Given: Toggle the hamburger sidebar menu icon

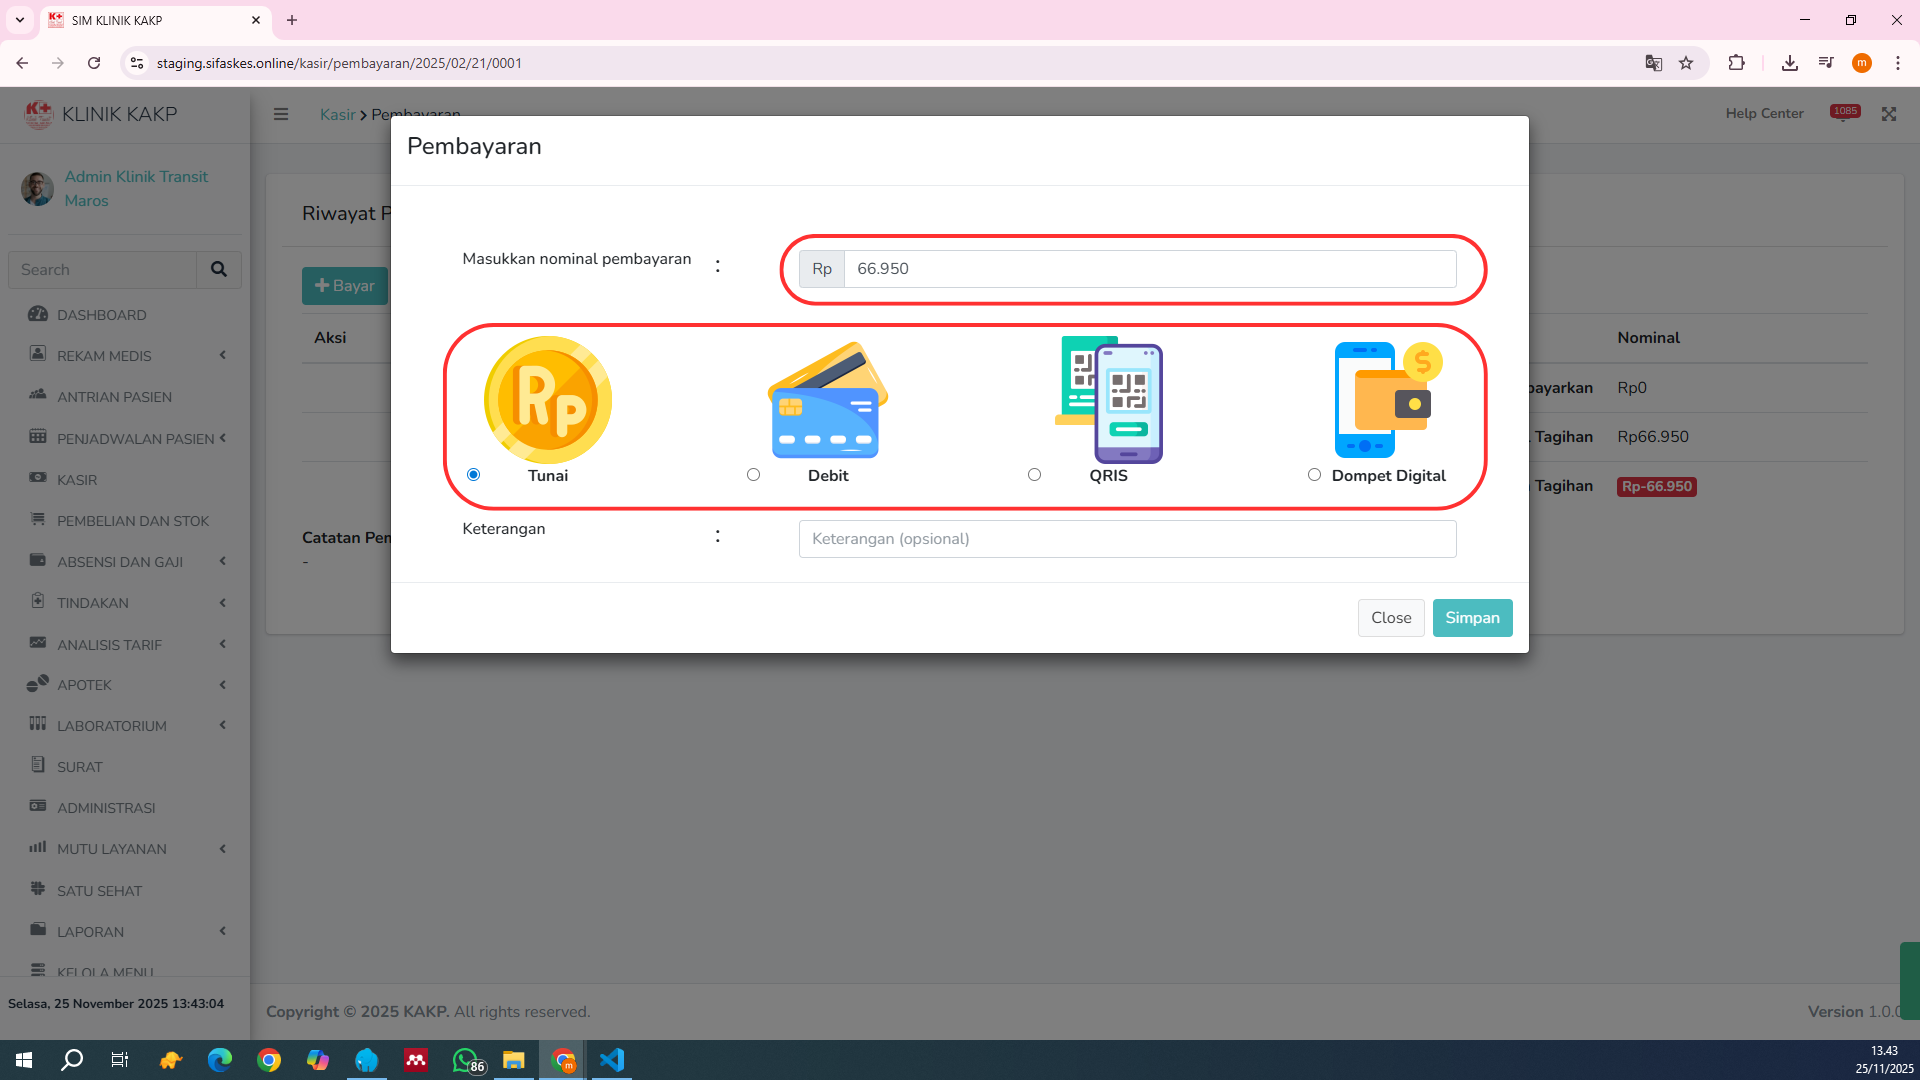Looking at the screenshot, I should (x=281, y=114).
